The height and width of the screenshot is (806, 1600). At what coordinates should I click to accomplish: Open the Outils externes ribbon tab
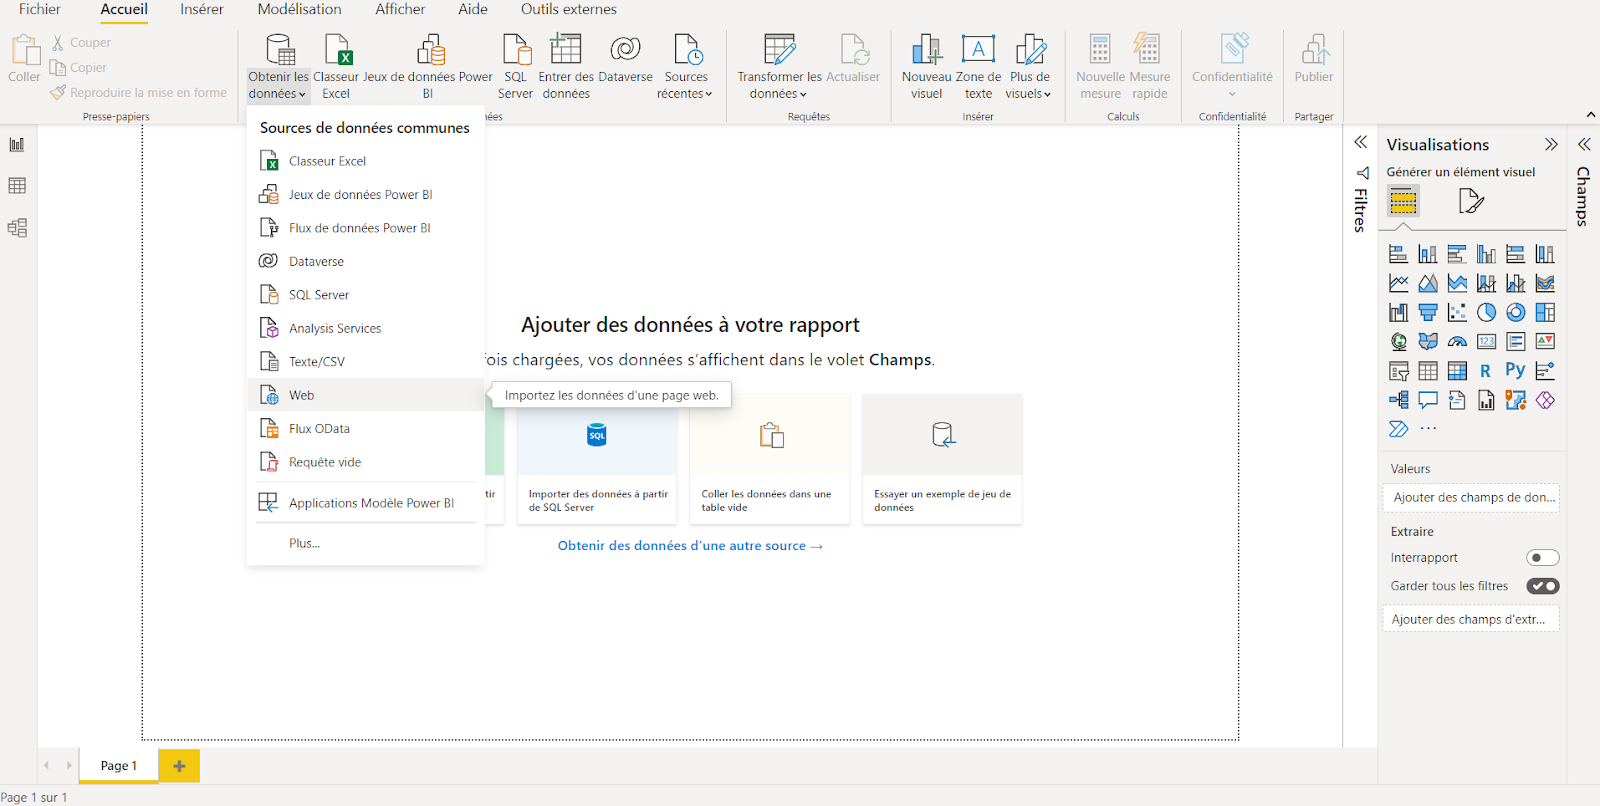[x=569, y=9]
